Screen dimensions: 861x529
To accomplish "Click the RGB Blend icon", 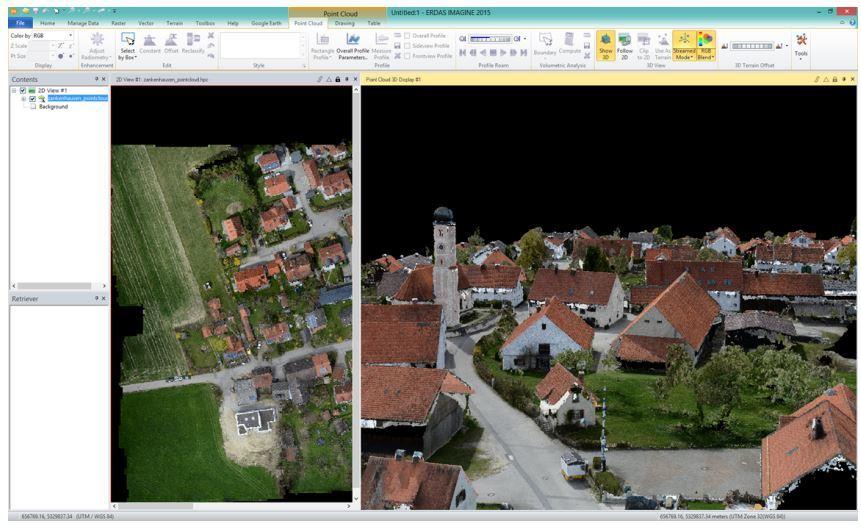I will 704,46.
